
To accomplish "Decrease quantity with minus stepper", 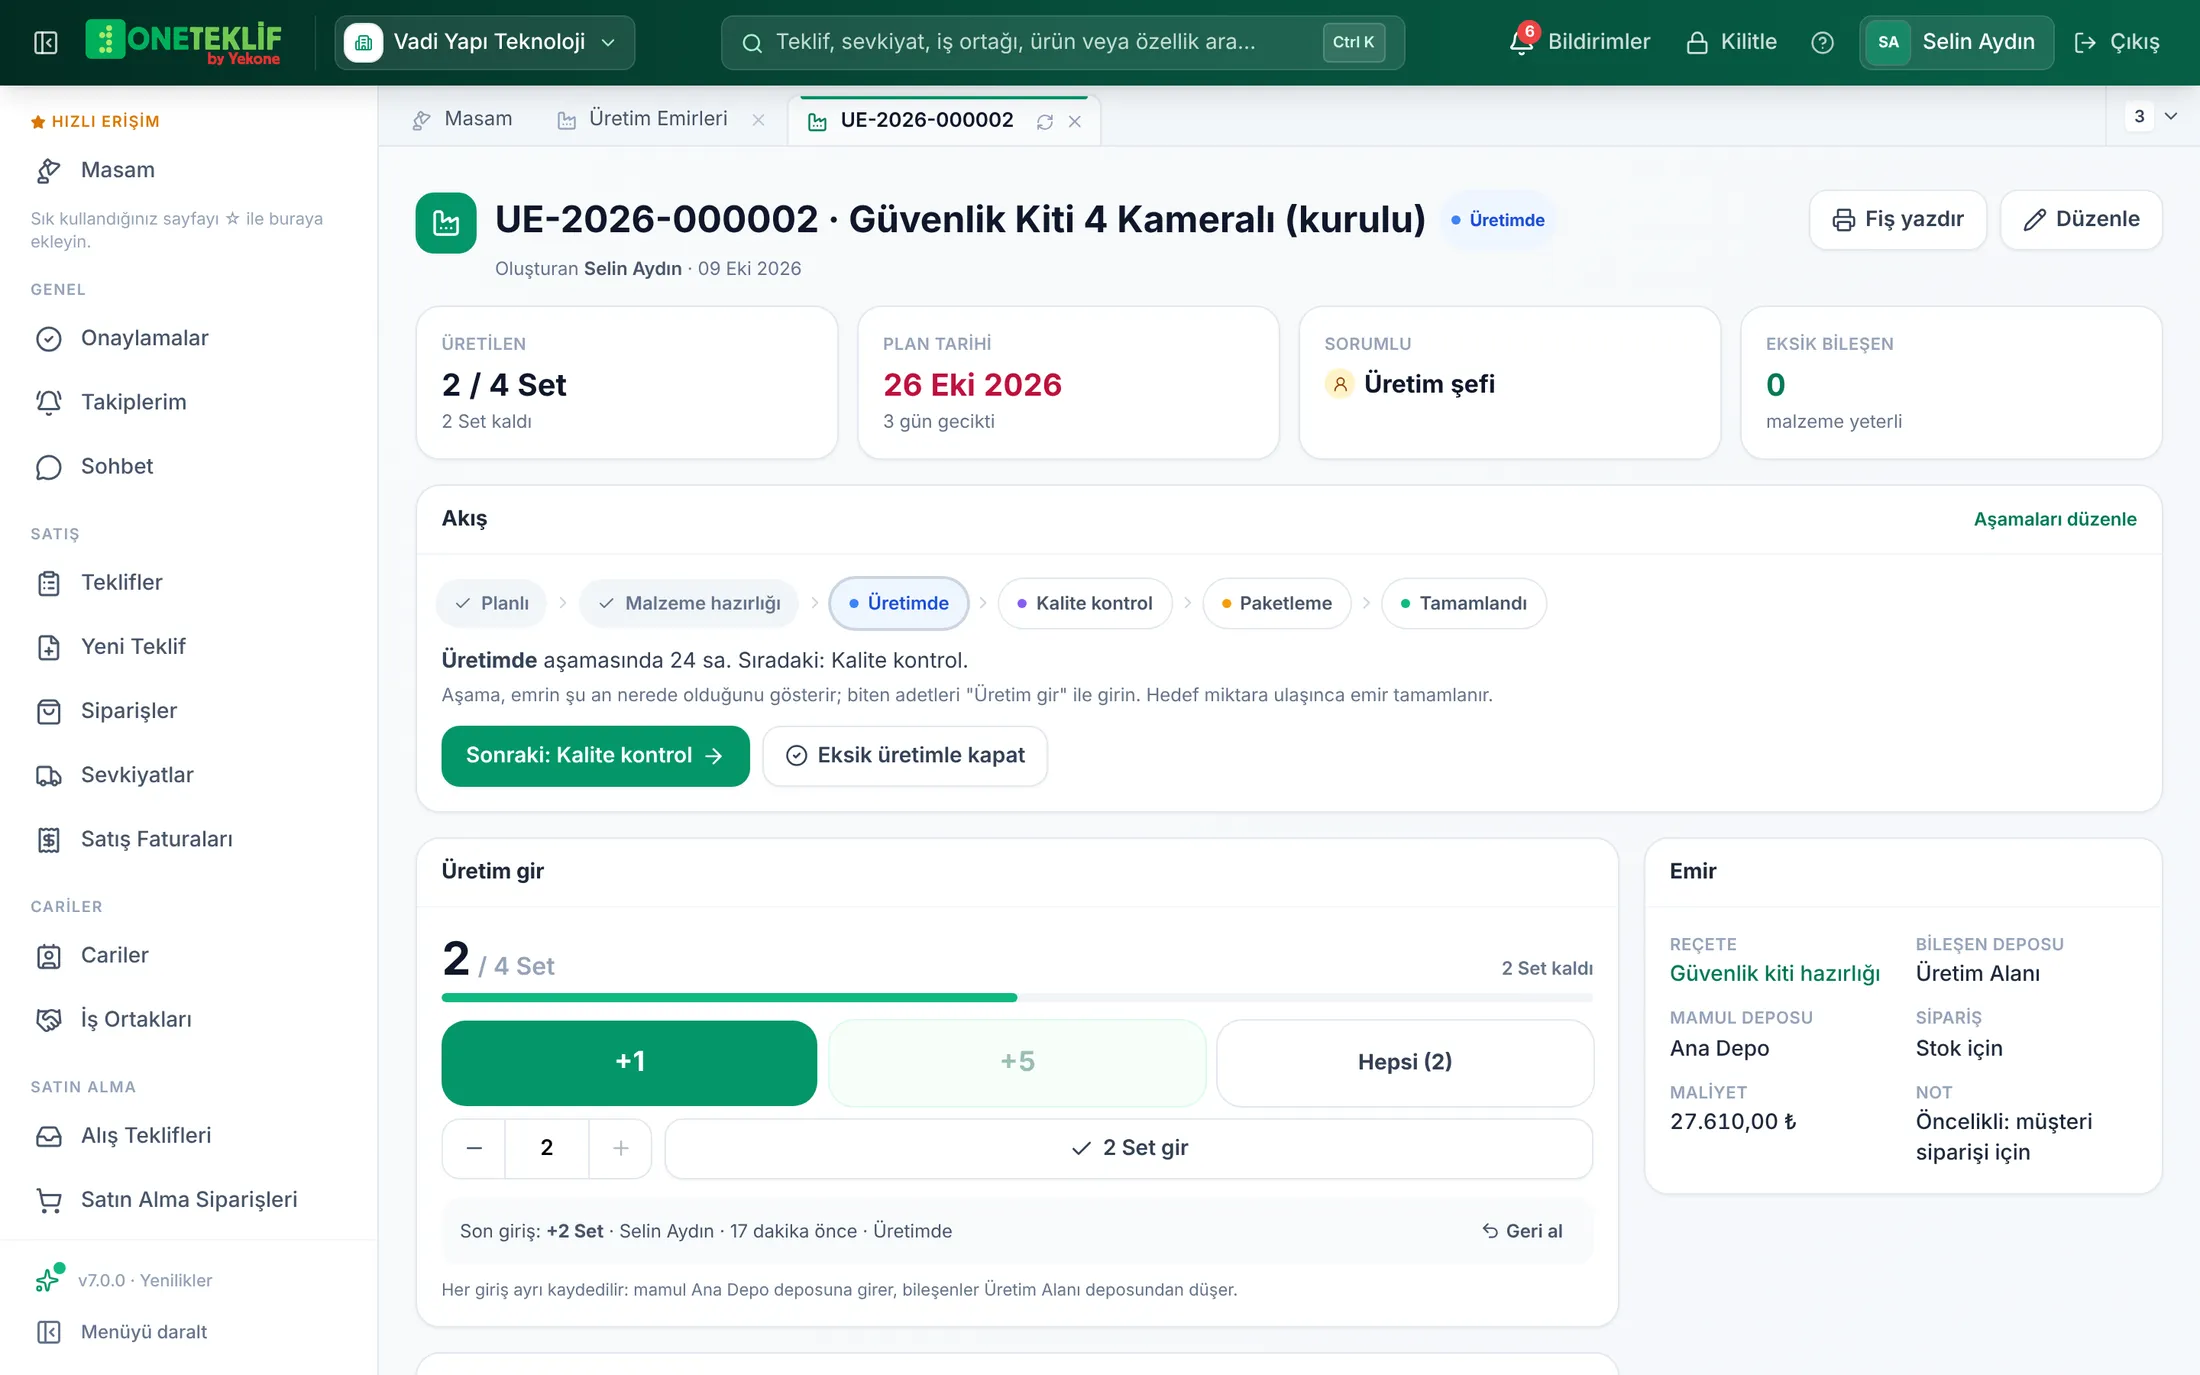I will coord(474,1148).
